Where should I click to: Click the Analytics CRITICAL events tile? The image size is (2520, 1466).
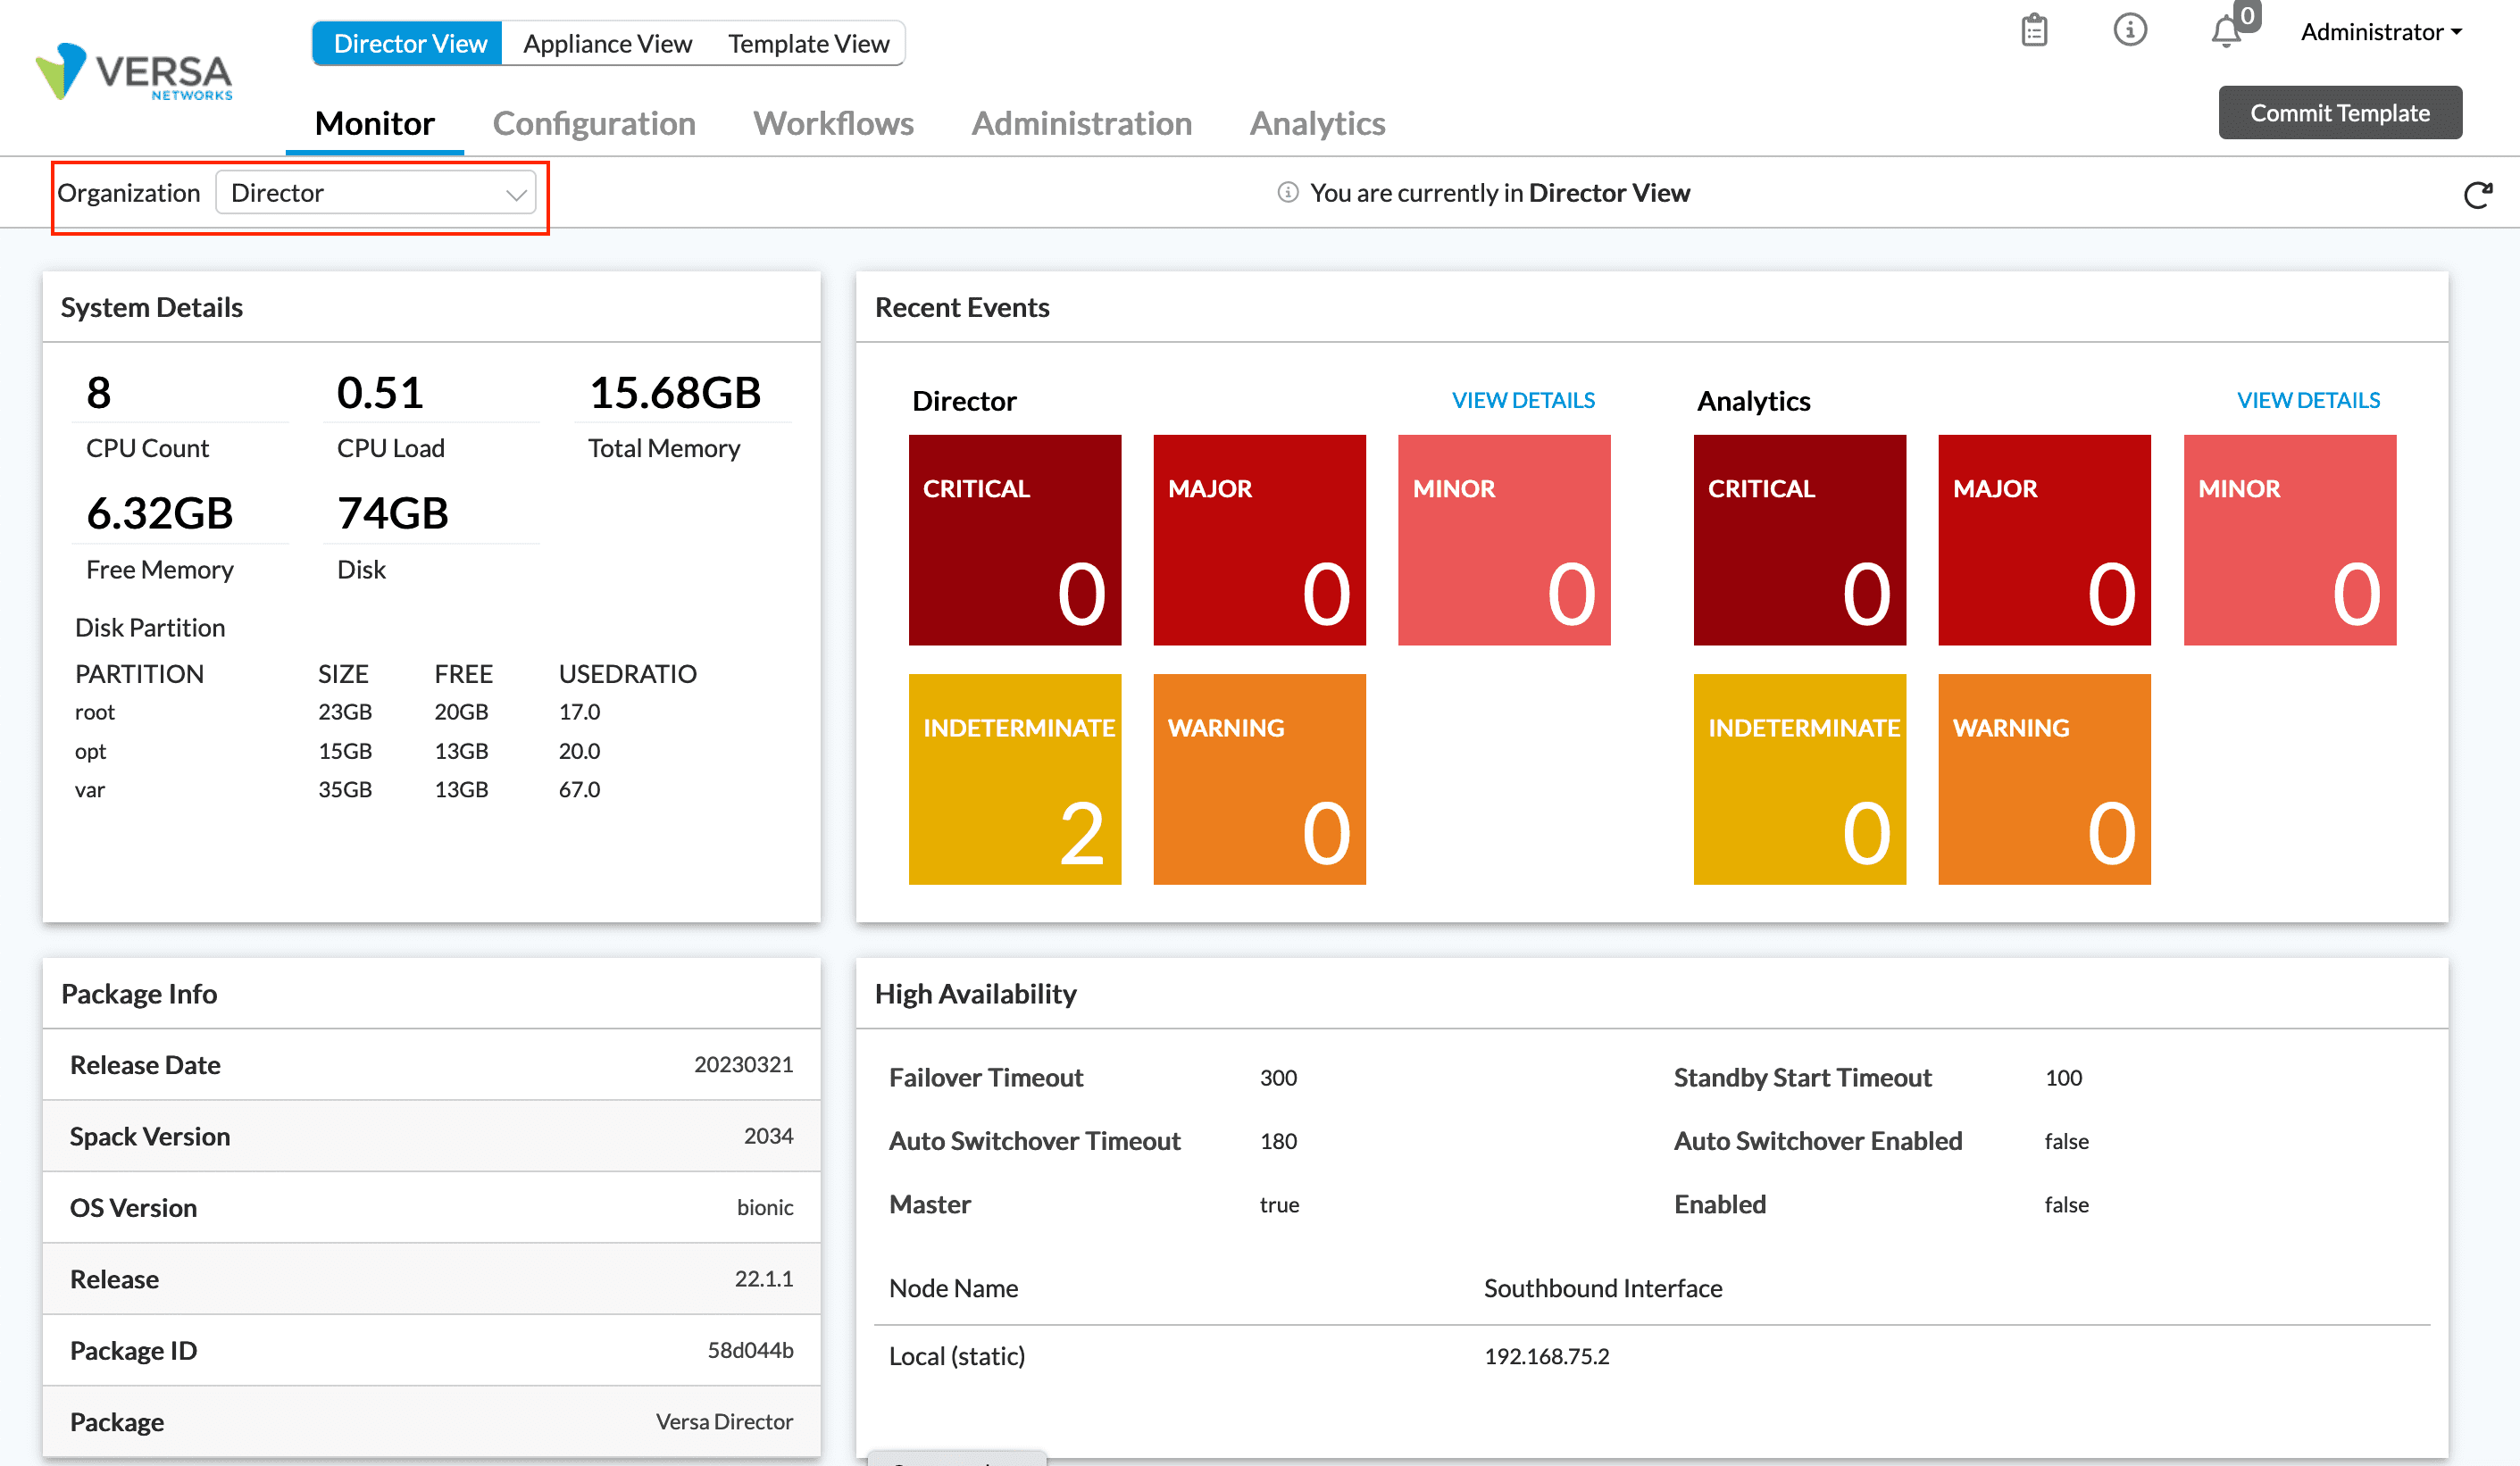[x=1800, y=540]
